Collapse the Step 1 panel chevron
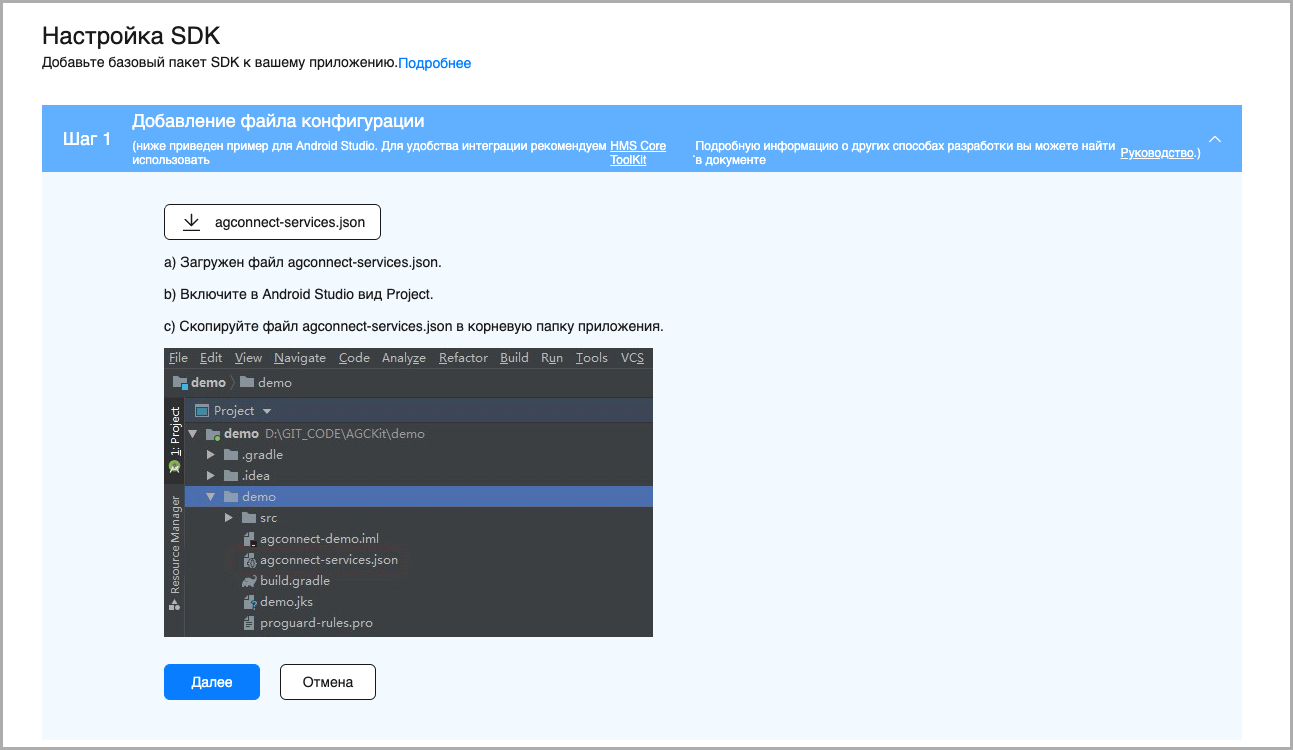 (1215, 139)
